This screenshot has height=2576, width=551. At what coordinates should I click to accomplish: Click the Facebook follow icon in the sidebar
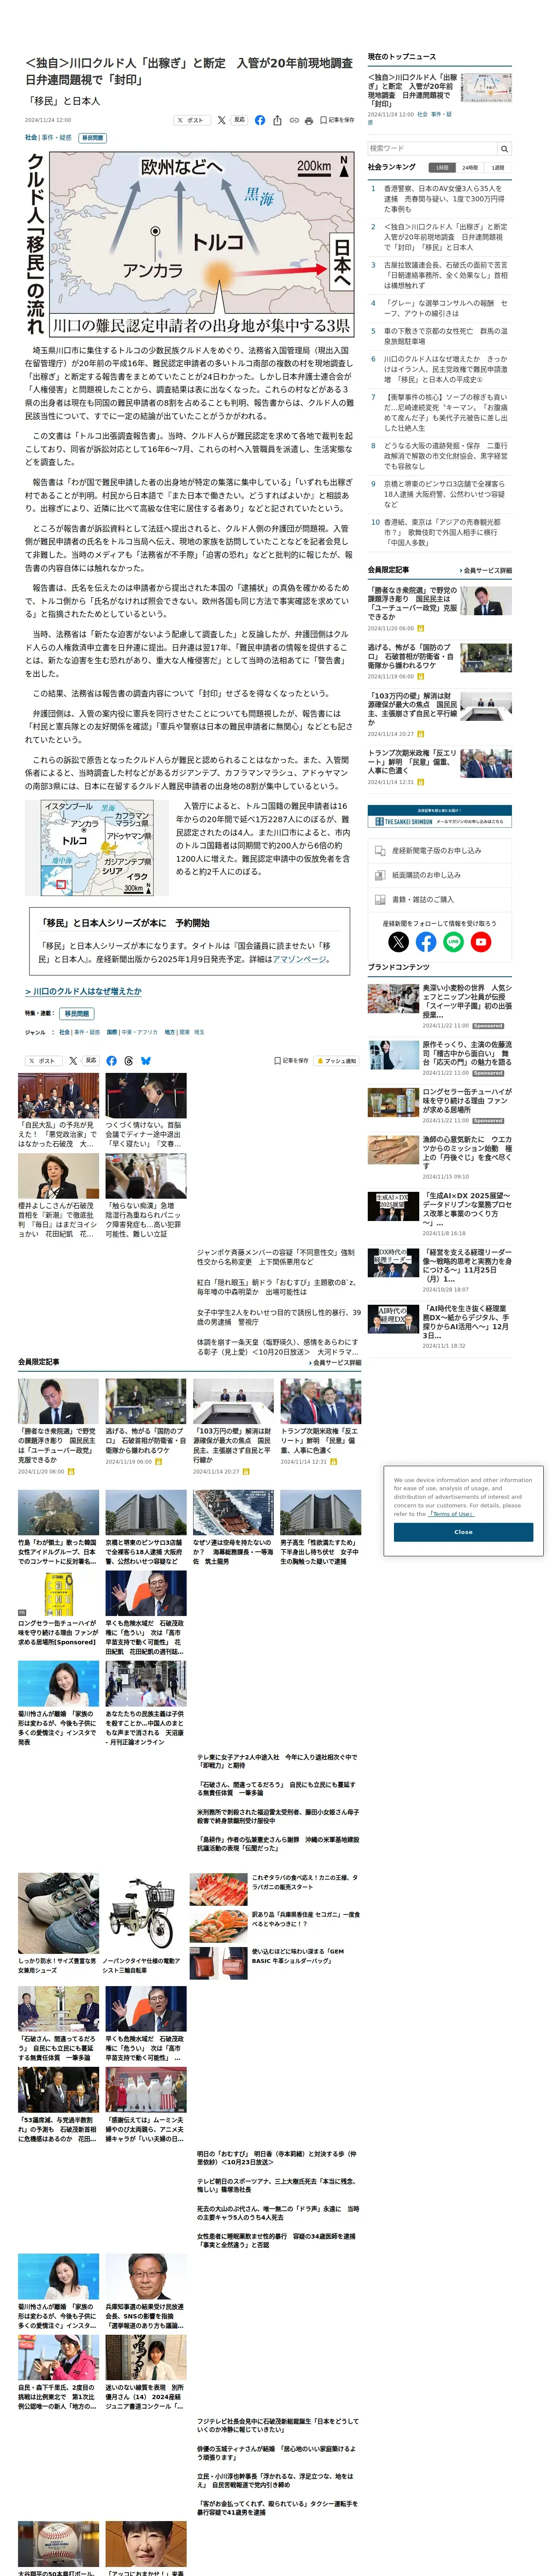(426, 942)
